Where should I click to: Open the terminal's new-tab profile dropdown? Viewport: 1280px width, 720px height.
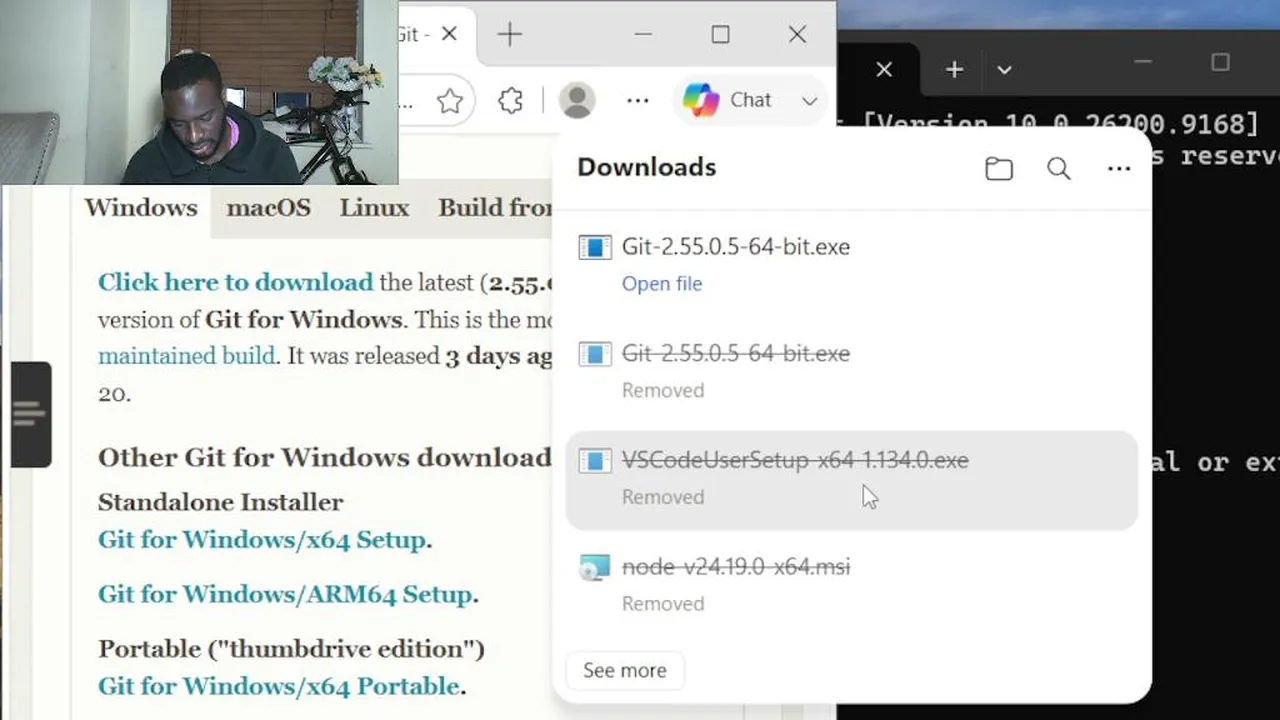pyautogui.click(x=1004, y=70)
